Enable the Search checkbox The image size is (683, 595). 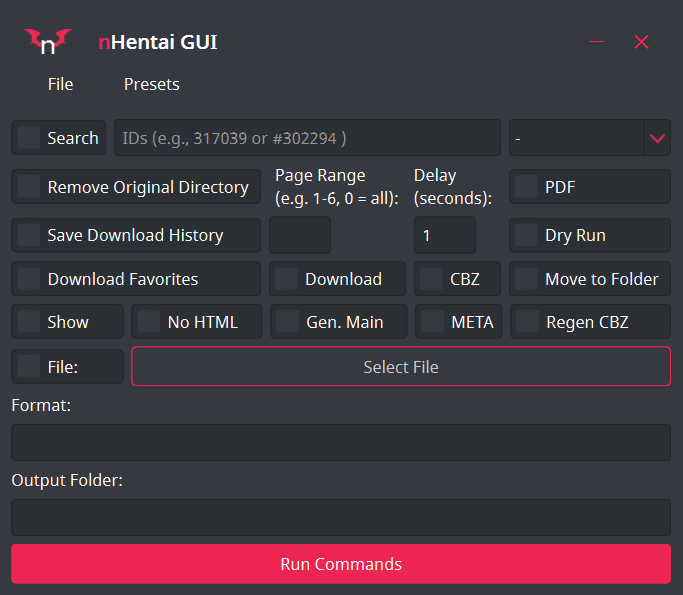click(29, 138)
